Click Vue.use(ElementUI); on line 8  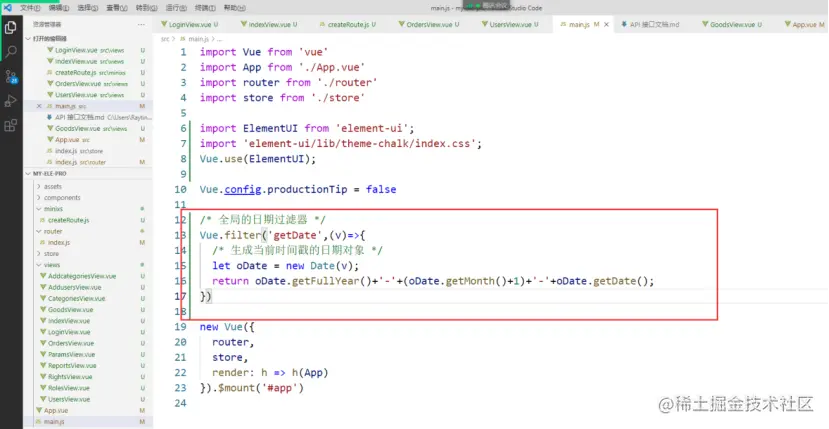pyautogui.click(x=257, y=159)
